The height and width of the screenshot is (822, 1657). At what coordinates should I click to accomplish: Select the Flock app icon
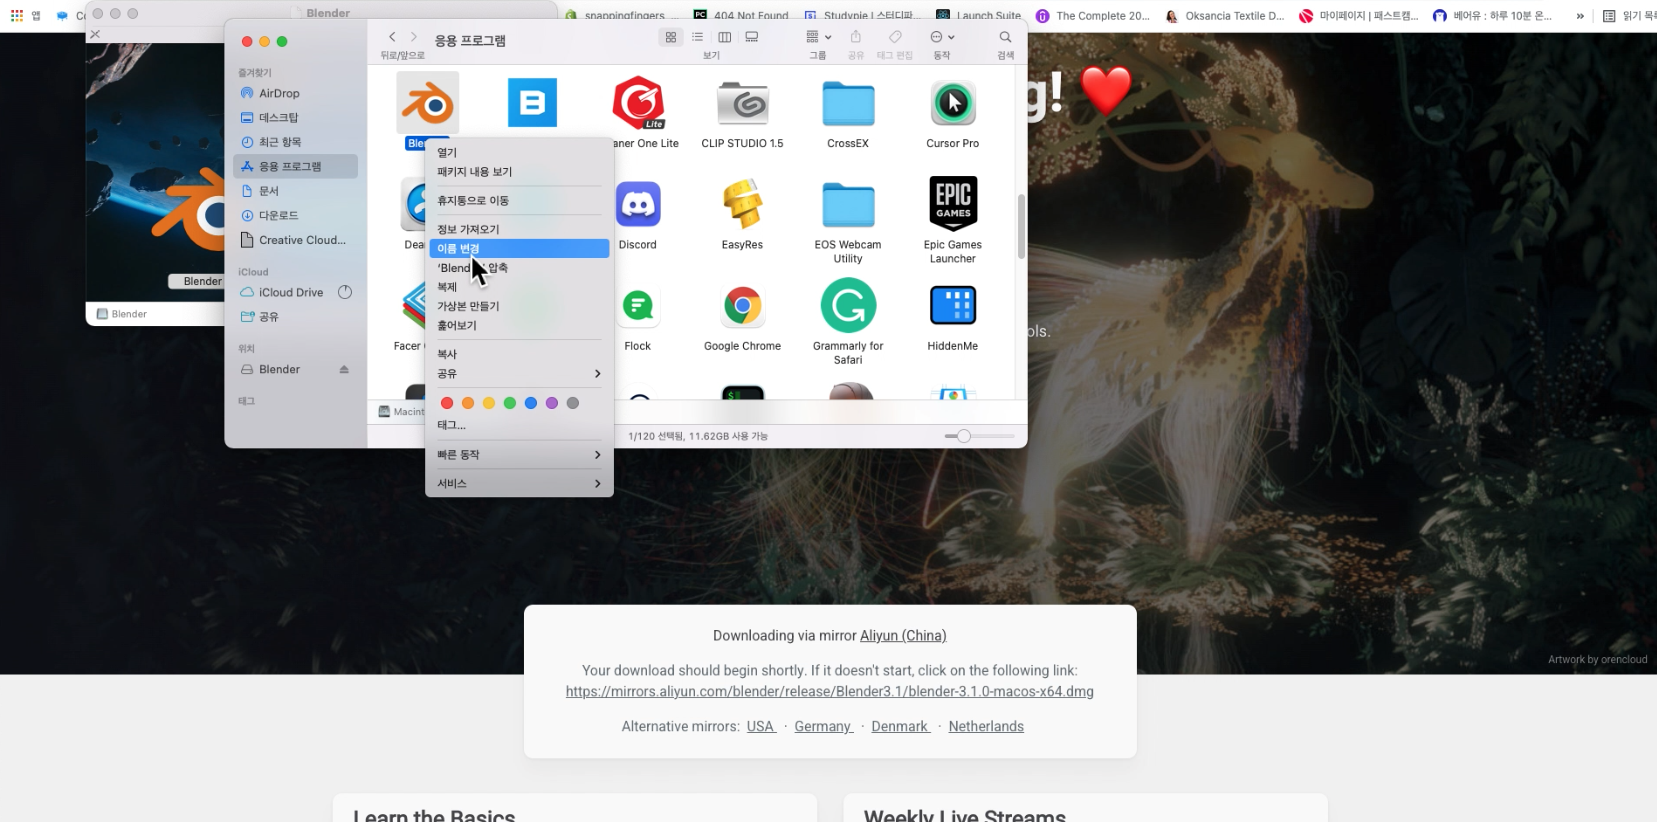(638, 305)
